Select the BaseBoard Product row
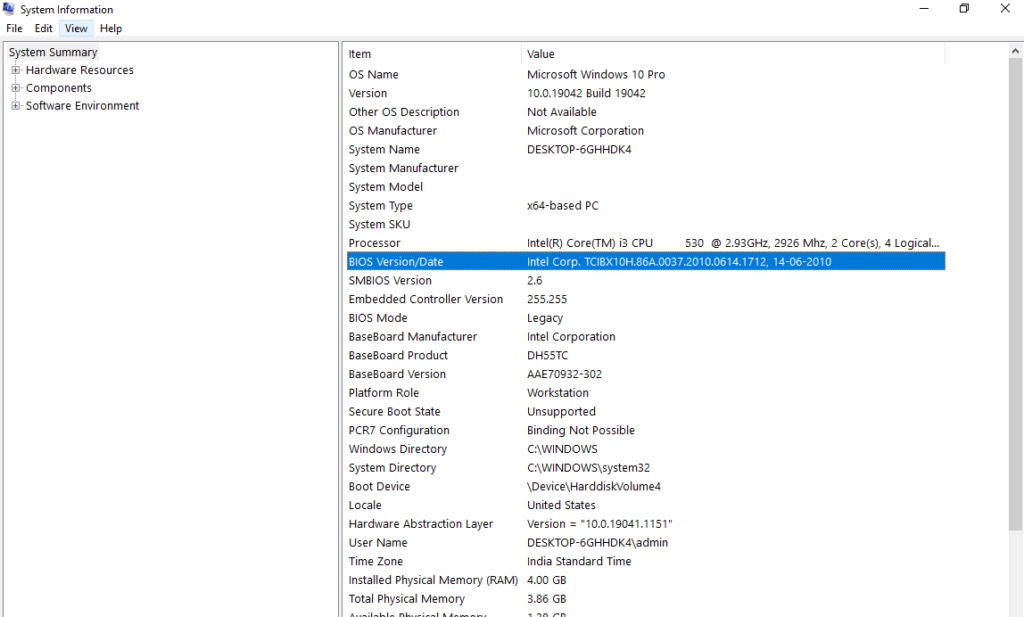Image resolution: width=1024 pixels, height=617 pixels. [x=398, y=356]
